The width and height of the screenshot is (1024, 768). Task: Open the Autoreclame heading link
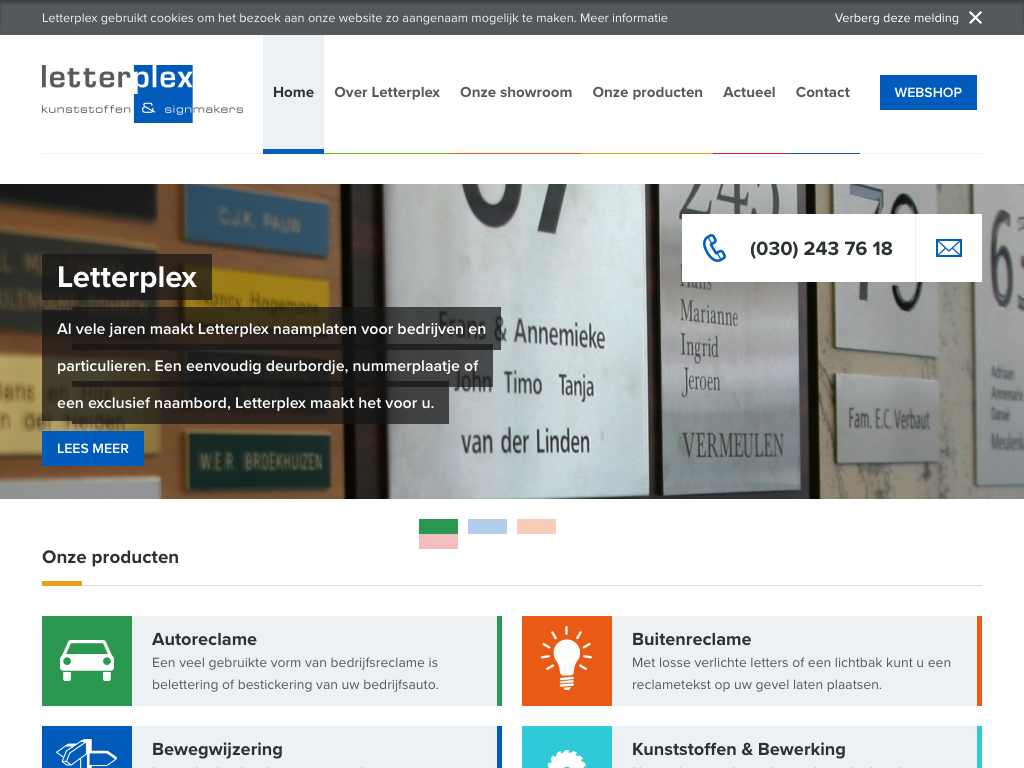pyautogui.click(x=204, y=639)
